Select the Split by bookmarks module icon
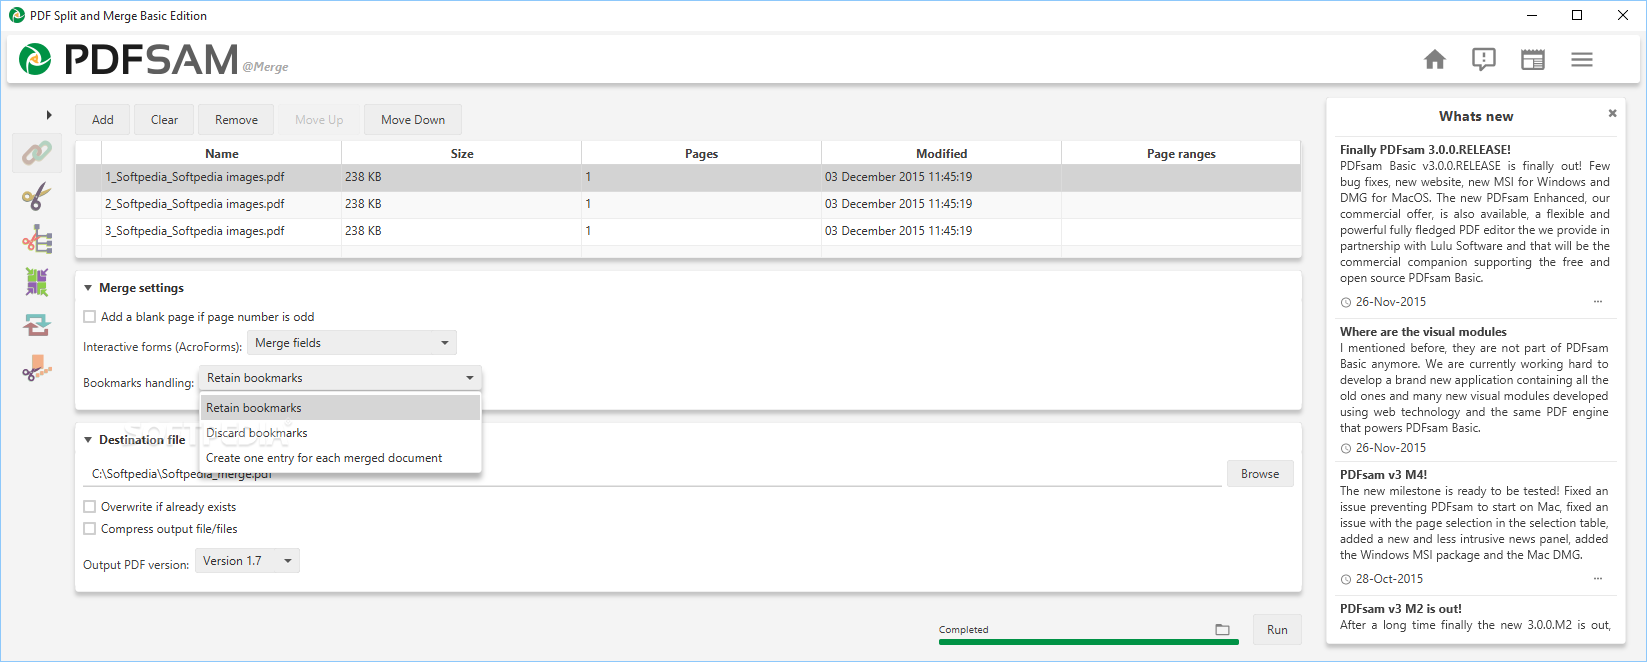Screen dimensions: 1647x662 [x=37, y=239]
